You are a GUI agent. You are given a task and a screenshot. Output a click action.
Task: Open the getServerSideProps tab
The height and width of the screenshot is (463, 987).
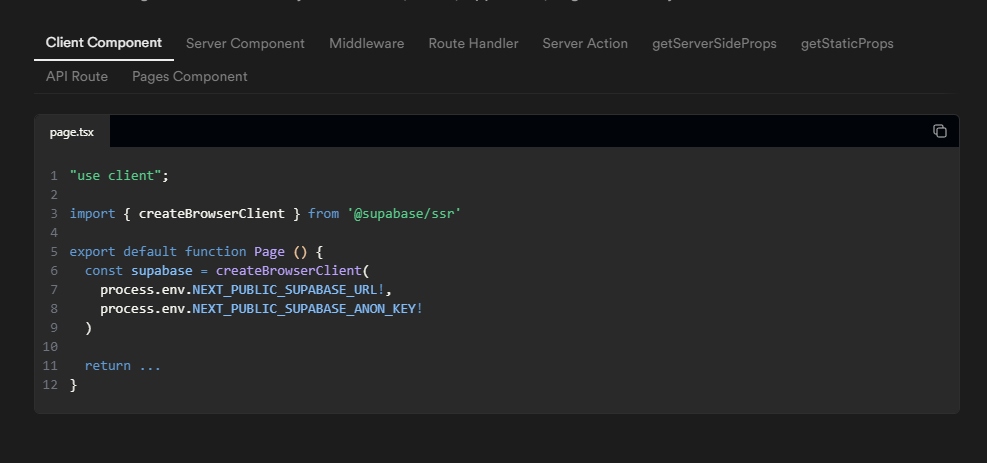[714, 43]
